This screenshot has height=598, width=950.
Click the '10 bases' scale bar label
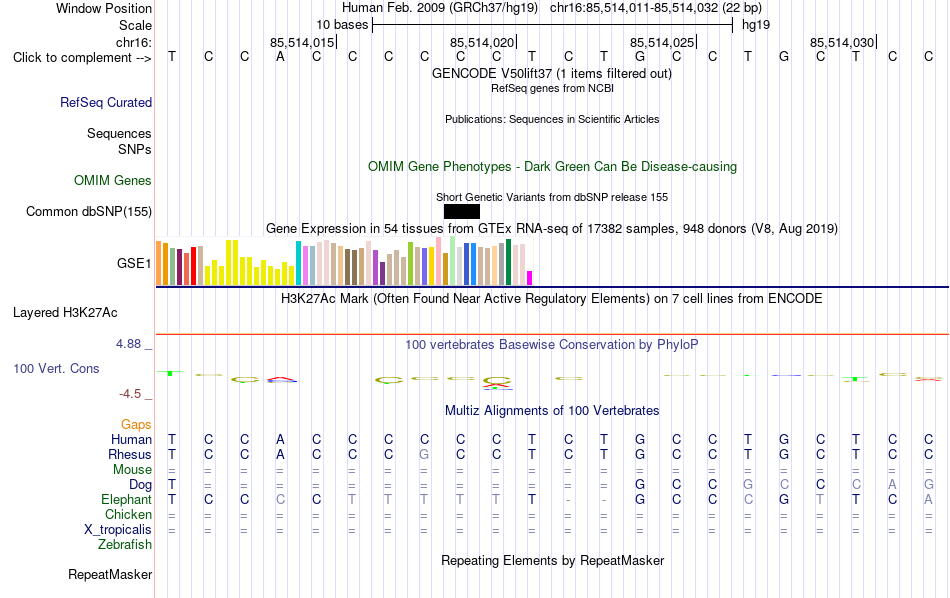[342, 25]
